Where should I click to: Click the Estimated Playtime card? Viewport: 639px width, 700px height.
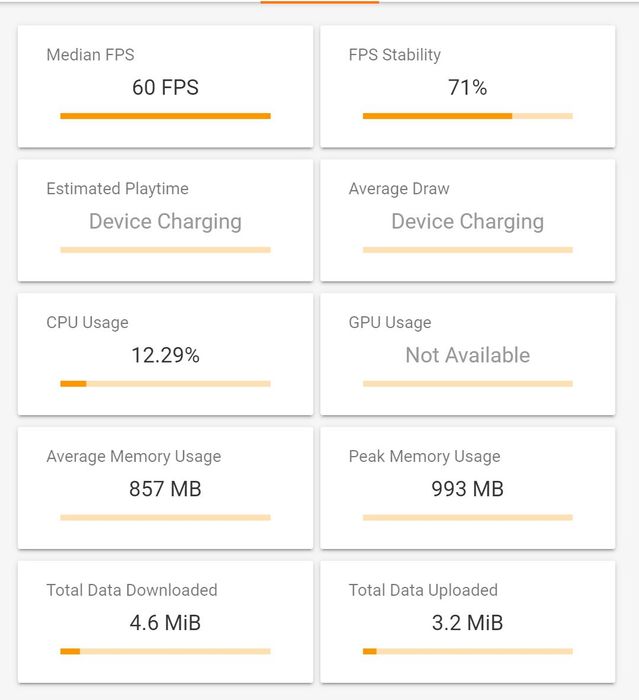pos(165,220)
